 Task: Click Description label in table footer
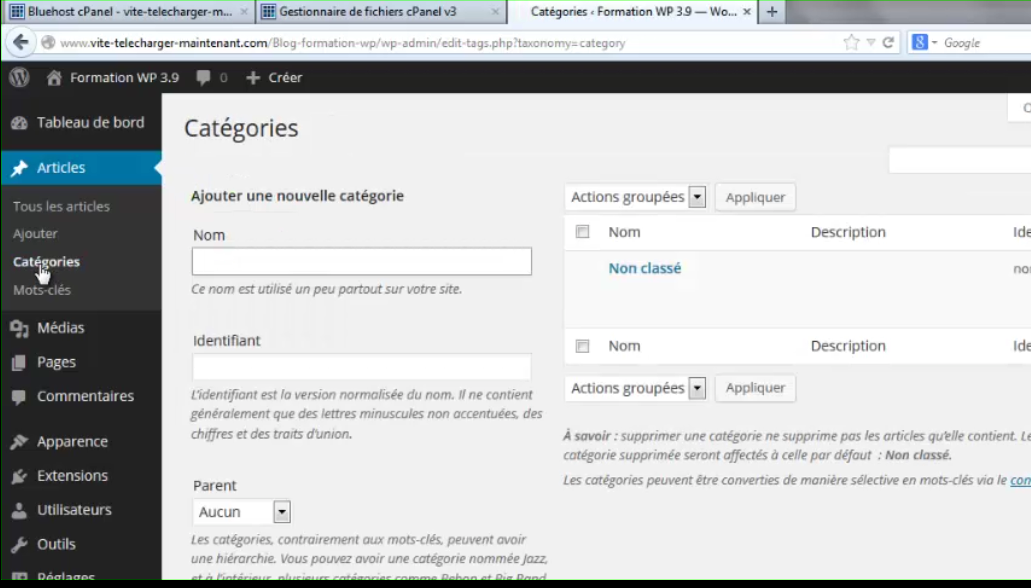[x=848, y=346]
